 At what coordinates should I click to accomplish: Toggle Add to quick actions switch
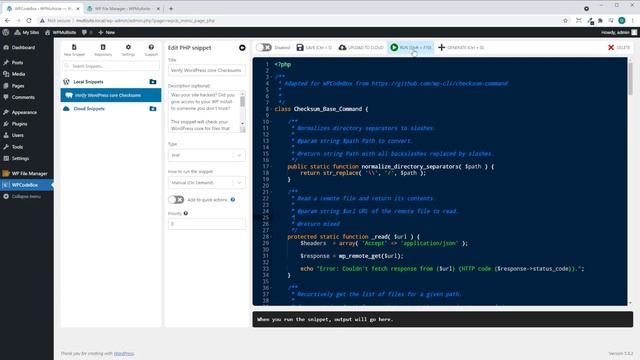point(176,200)
